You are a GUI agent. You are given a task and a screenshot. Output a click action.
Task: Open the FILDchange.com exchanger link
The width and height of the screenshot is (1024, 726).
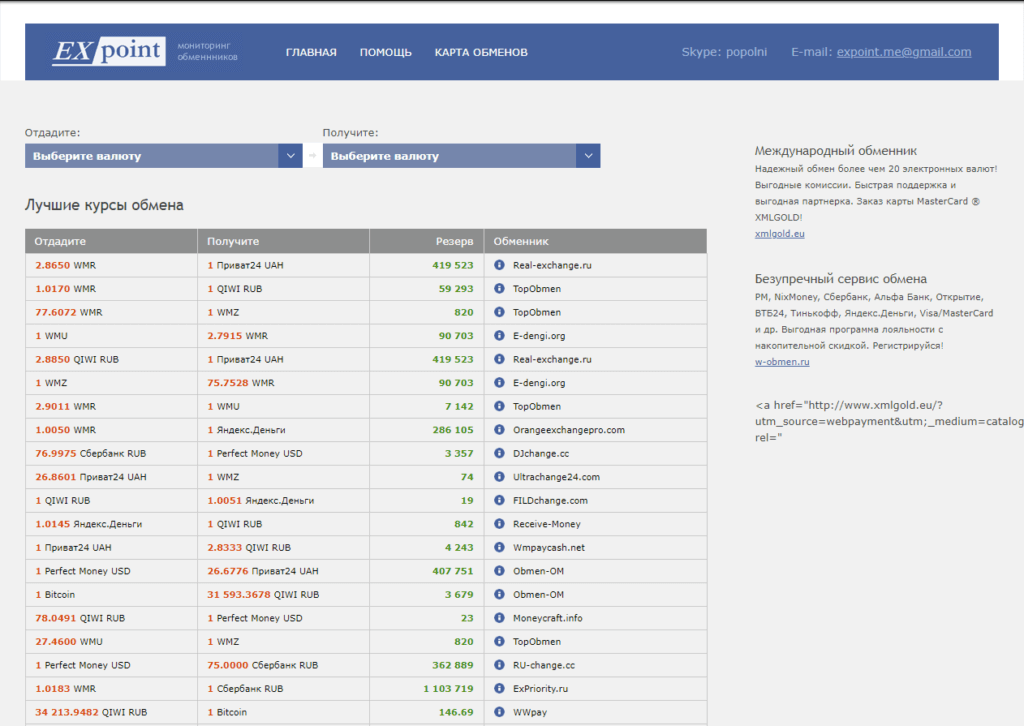550,500
